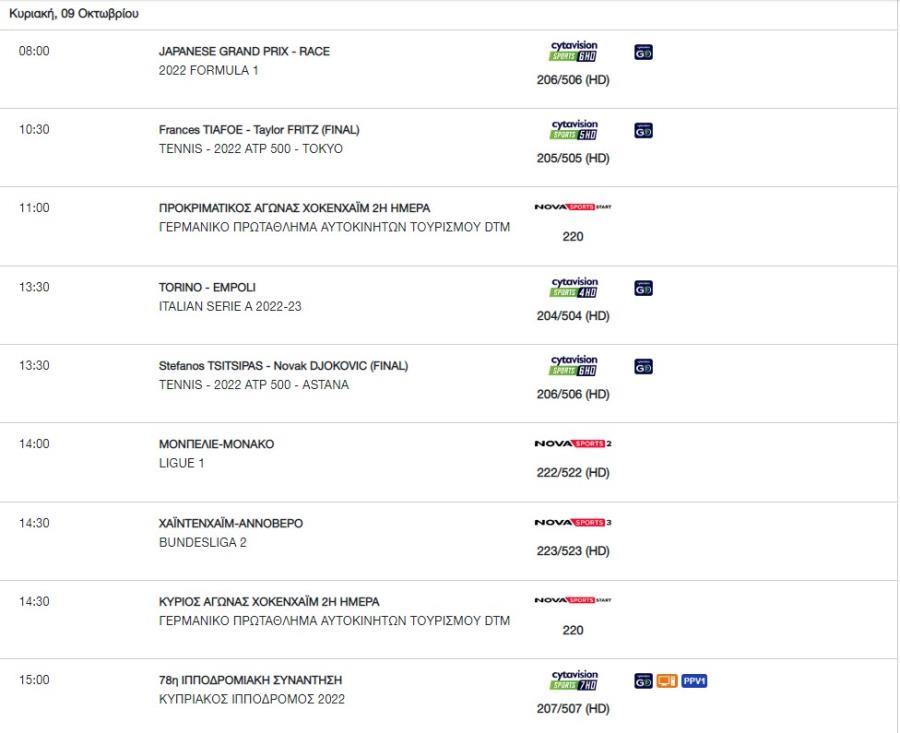Click the GO icon for Torino - Empoli
This screenshot has width=900, height=733.
pos(643,288)
